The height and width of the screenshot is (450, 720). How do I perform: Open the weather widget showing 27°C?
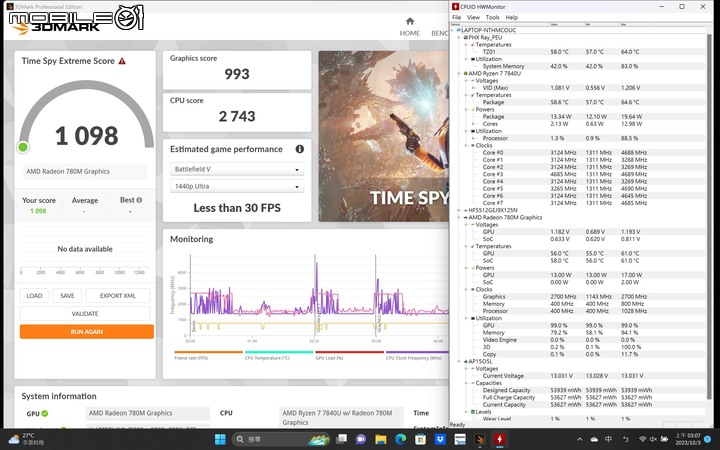[27, 439]
